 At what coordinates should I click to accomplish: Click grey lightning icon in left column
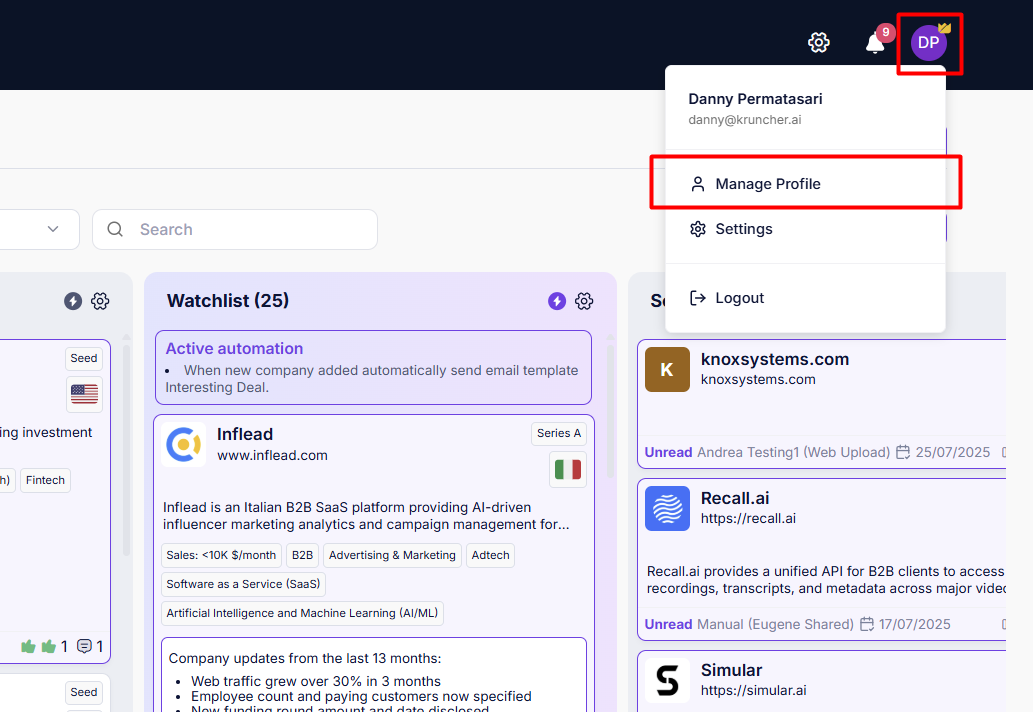(x=72, y=301)
